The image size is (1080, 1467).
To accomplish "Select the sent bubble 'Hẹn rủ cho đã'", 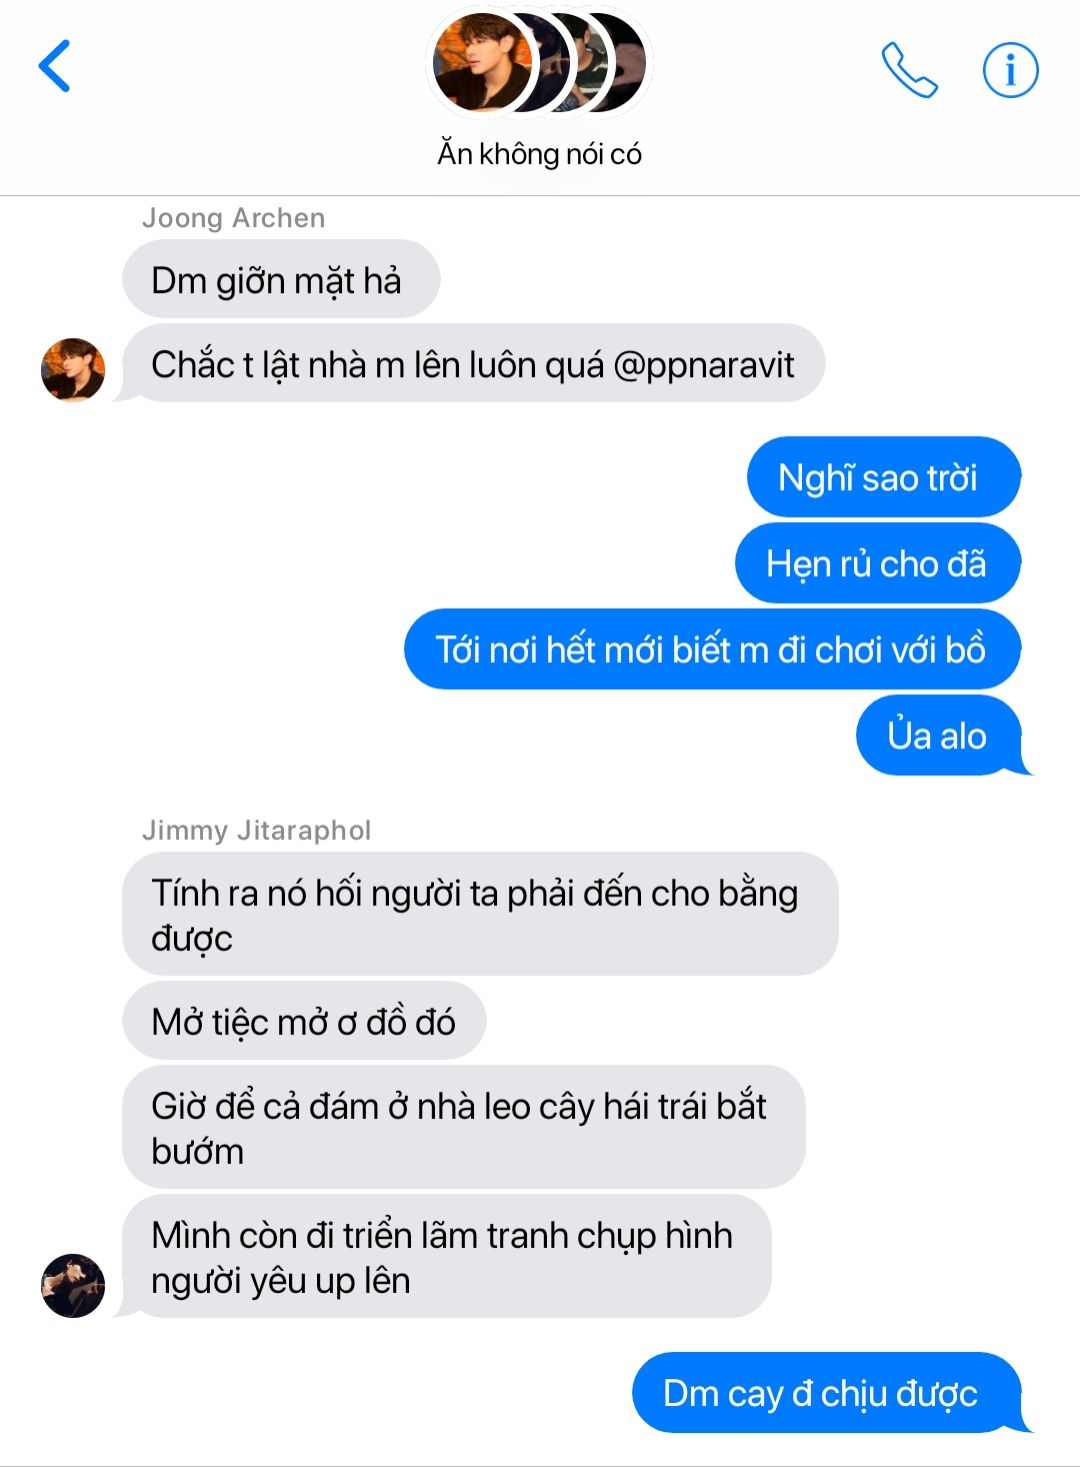I will pos(877,563).
